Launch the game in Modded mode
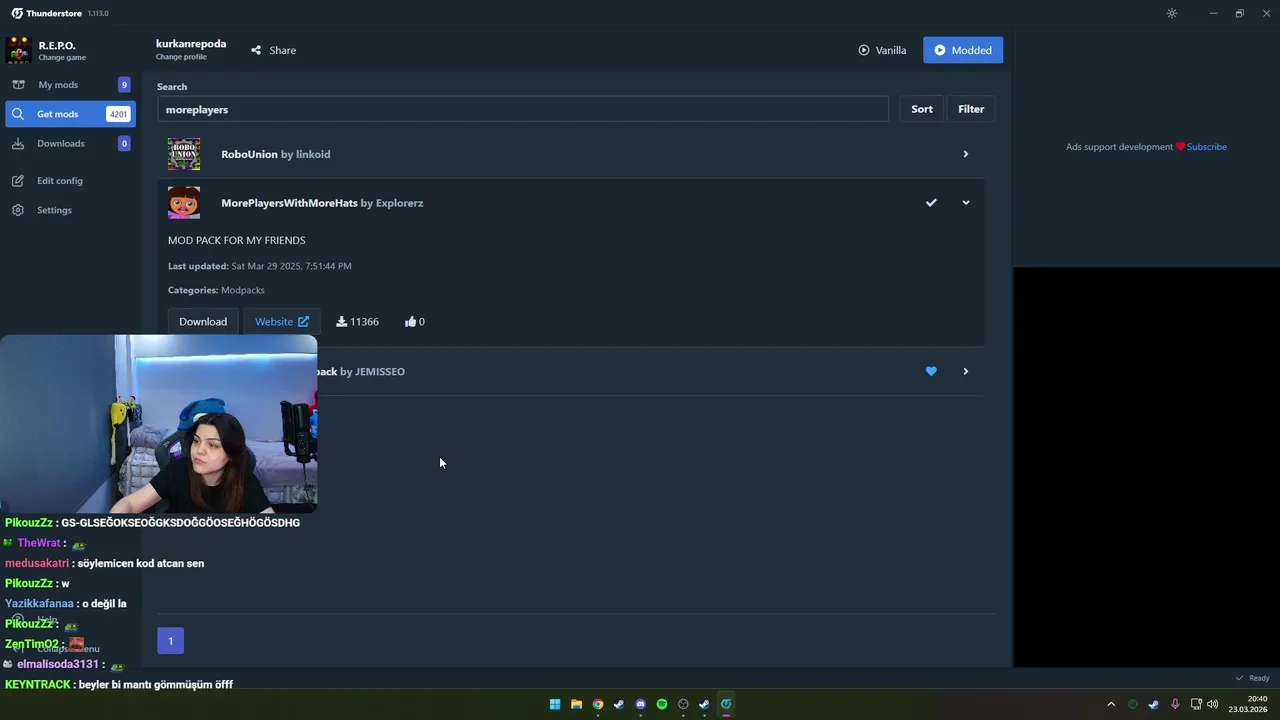The image size is (1280, 720). tap(963, 50)
